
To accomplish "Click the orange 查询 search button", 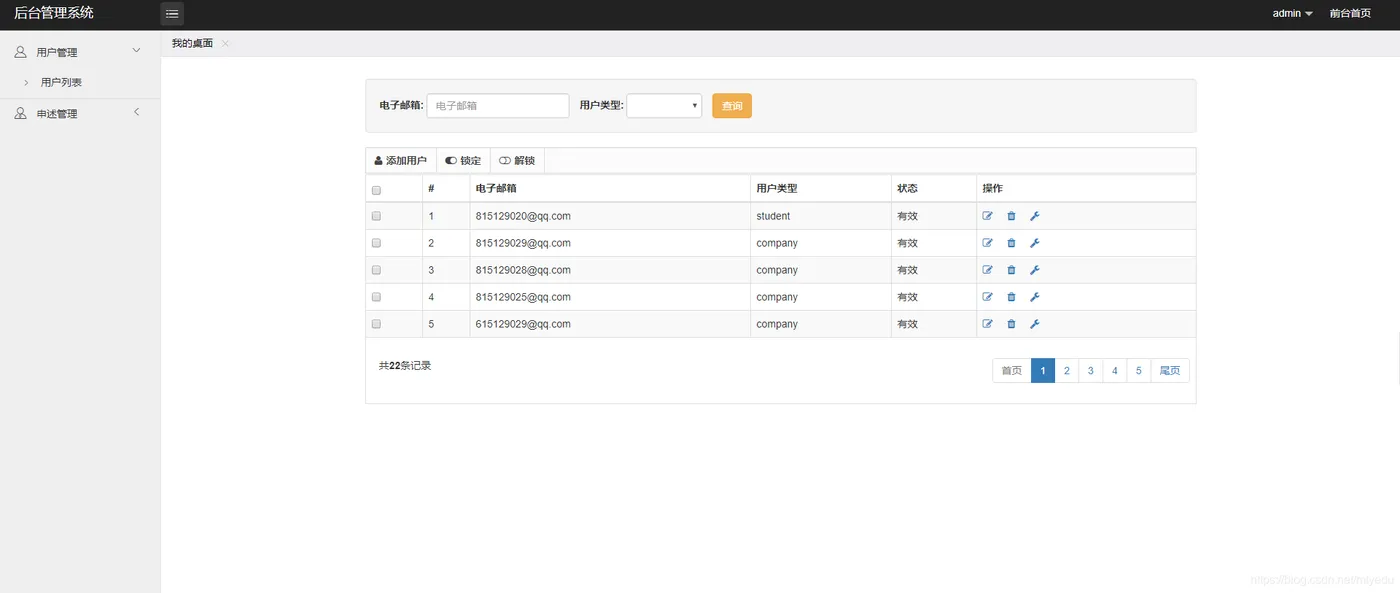I will (x=732, y=106).
